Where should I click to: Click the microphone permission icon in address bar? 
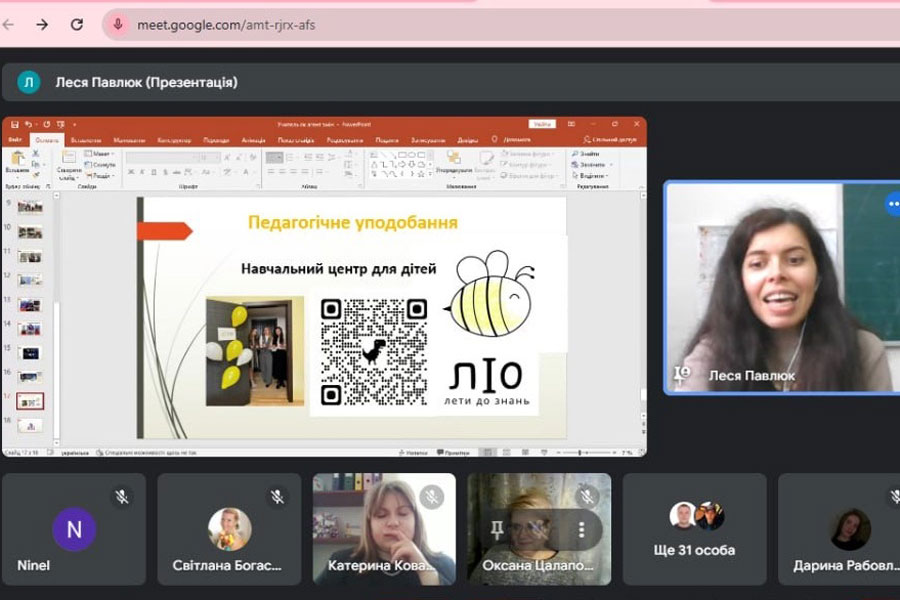tap(118, 24)
